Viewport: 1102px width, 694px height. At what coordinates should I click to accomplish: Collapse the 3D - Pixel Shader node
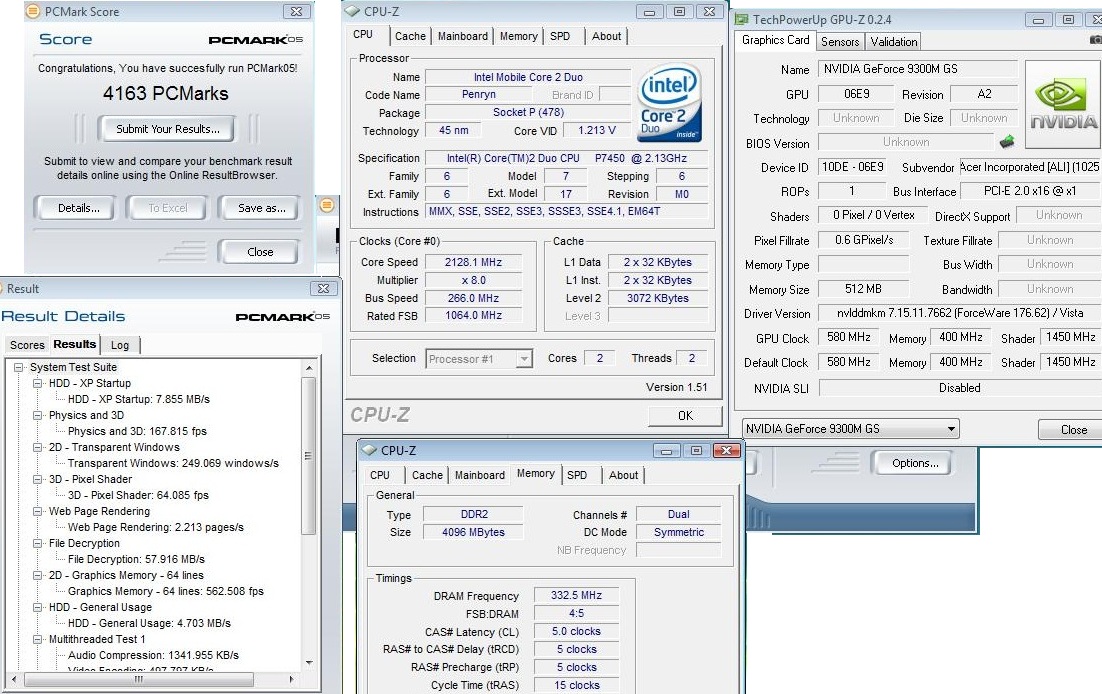point(37,479)
